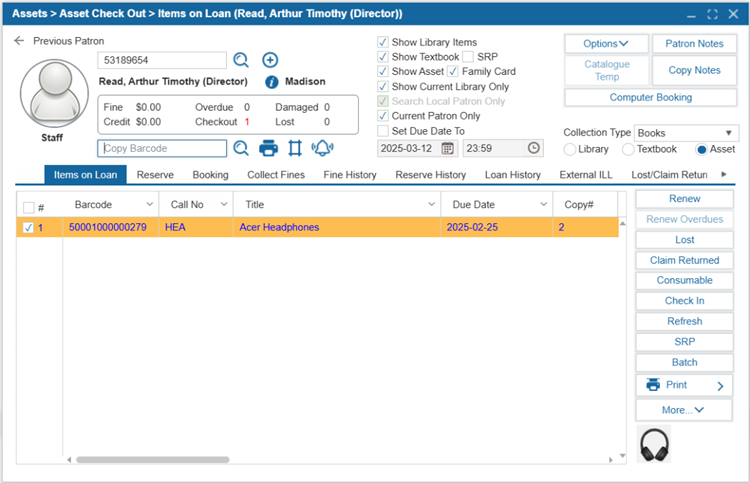Expand the More... dropdown button

tap(684, 410)
